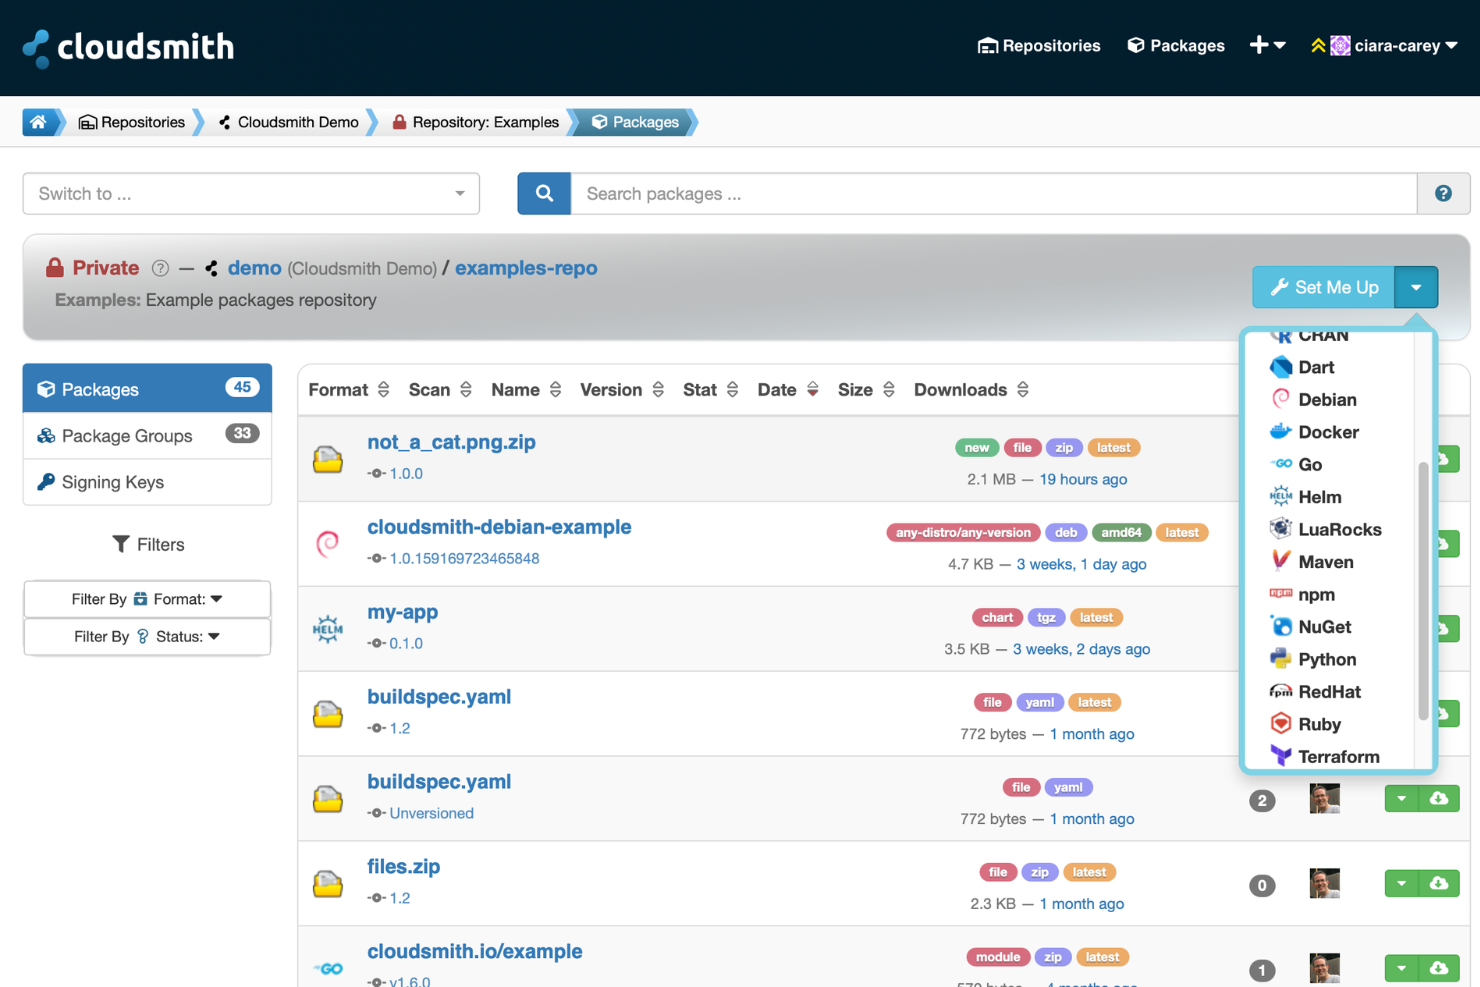
Task: Open the search help question icon
Action: point(1443,194)
